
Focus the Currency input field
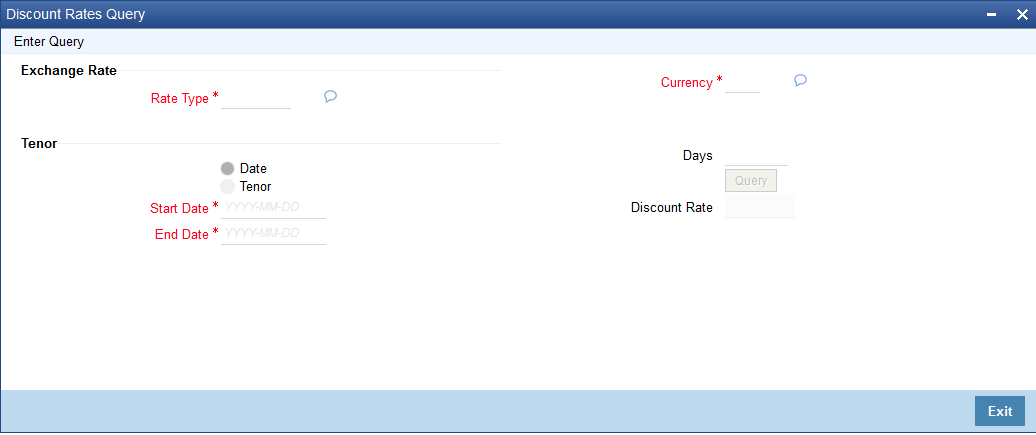[x=743, y=83]
